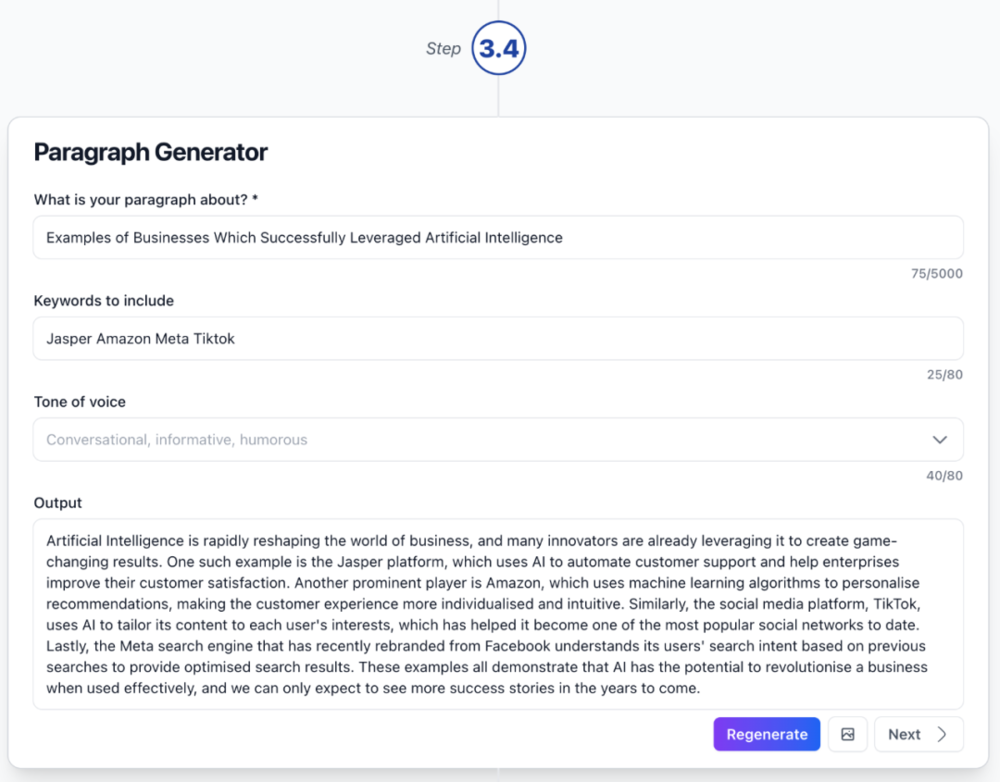Click the "What is your paragraph about?" label
The width and height of the screenshot is (1000, 782).
(146, 200)
